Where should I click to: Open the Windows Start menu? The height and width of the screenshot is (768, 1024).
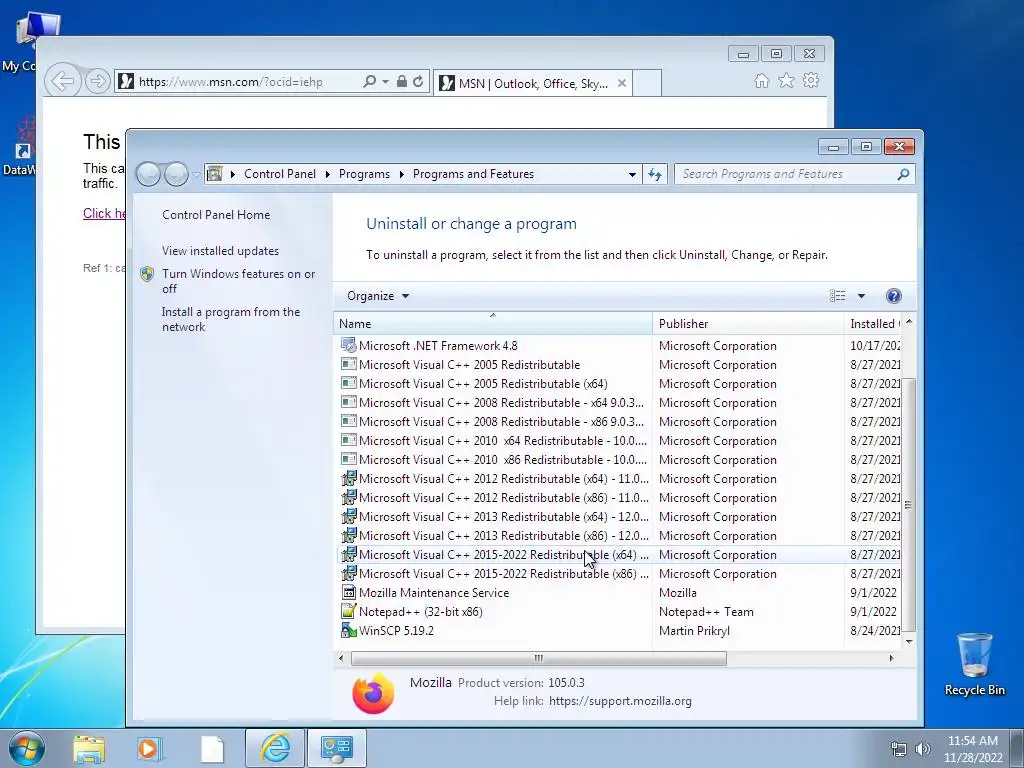(x=26, y=748)
